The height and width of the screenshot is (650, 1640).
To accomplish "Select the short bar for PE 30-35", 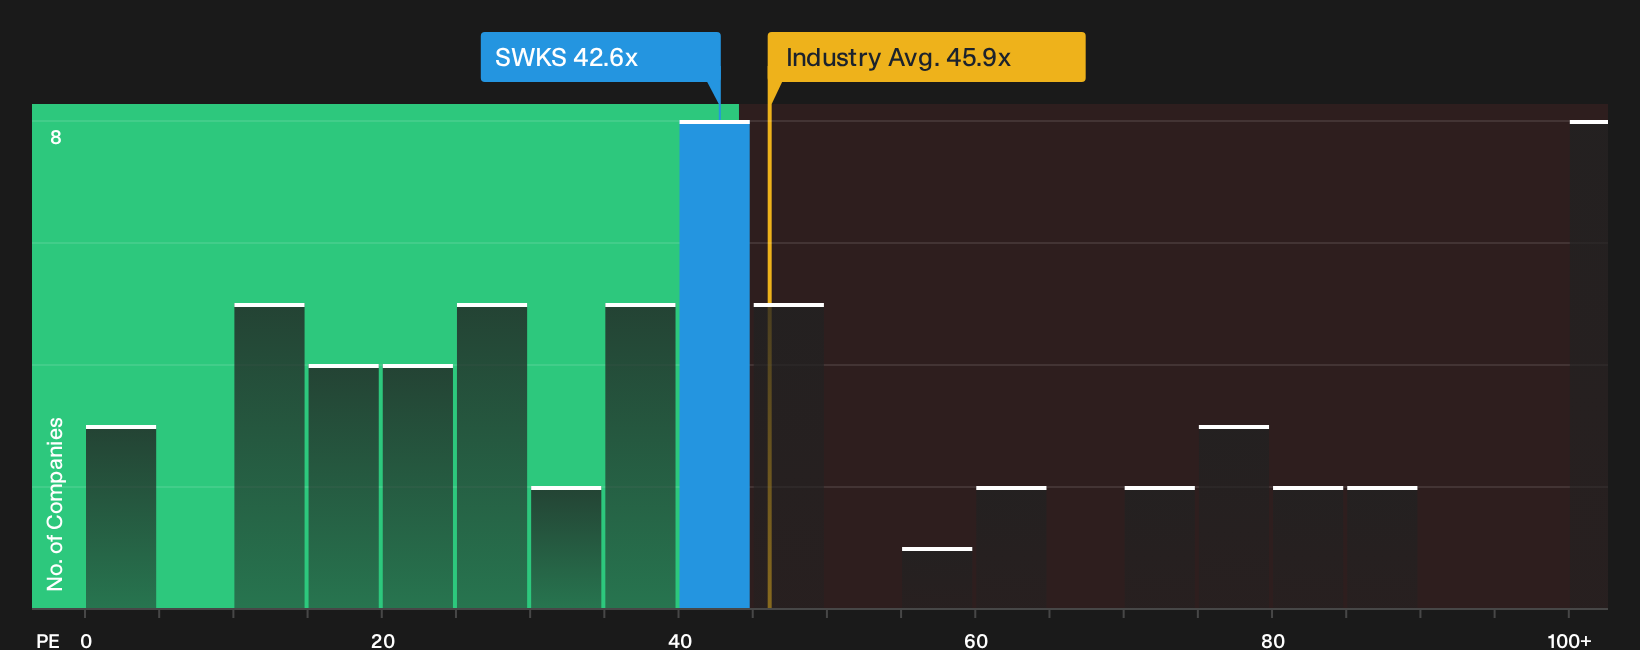I will tap(566, 548).
